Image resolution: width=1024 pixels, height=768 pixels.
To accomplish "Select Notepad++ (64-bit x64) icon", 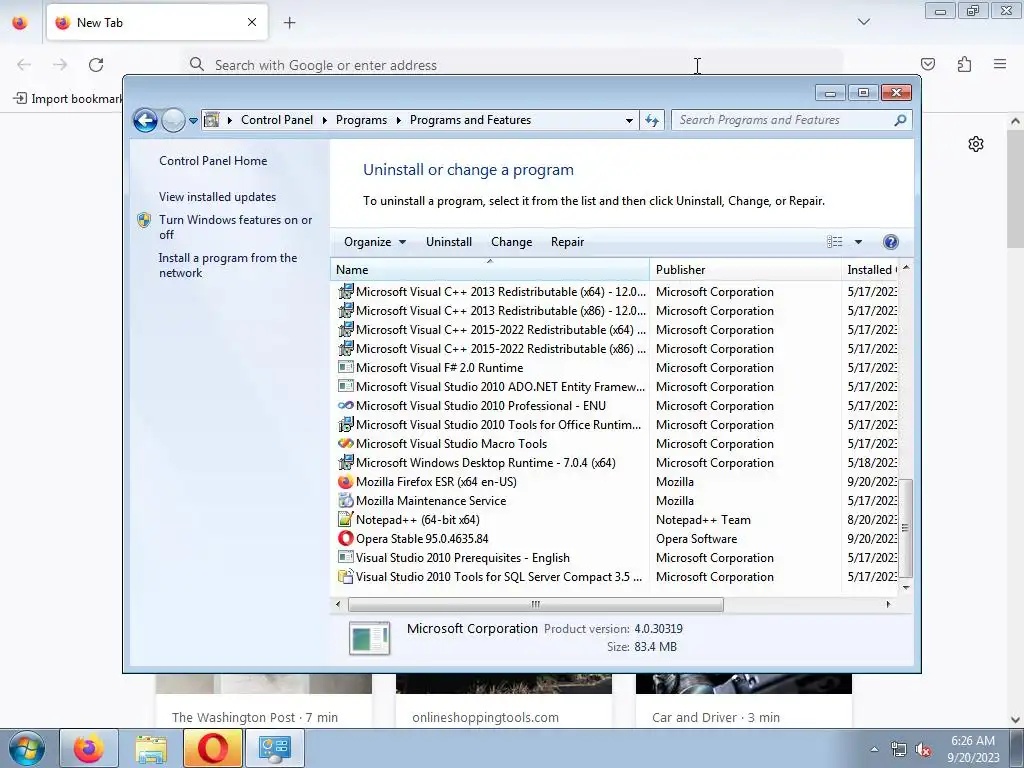I will tap(345, 519).
